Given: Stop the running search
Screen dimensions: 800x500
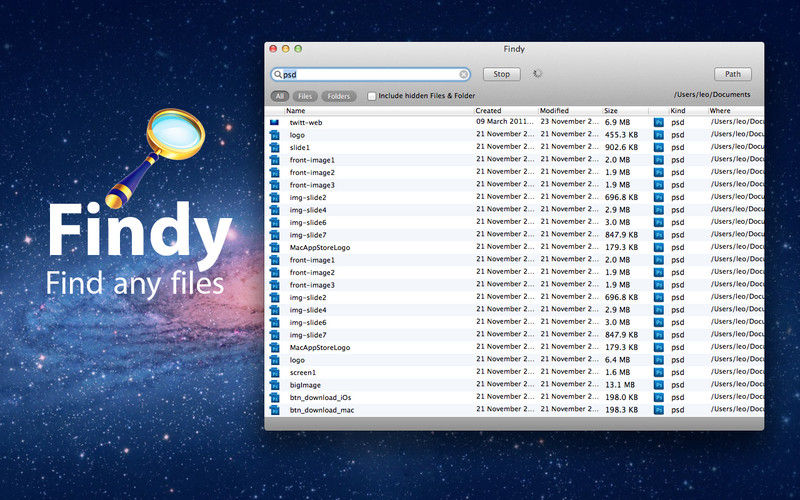Looking at the screenshot, I should [x=502, y=74].
